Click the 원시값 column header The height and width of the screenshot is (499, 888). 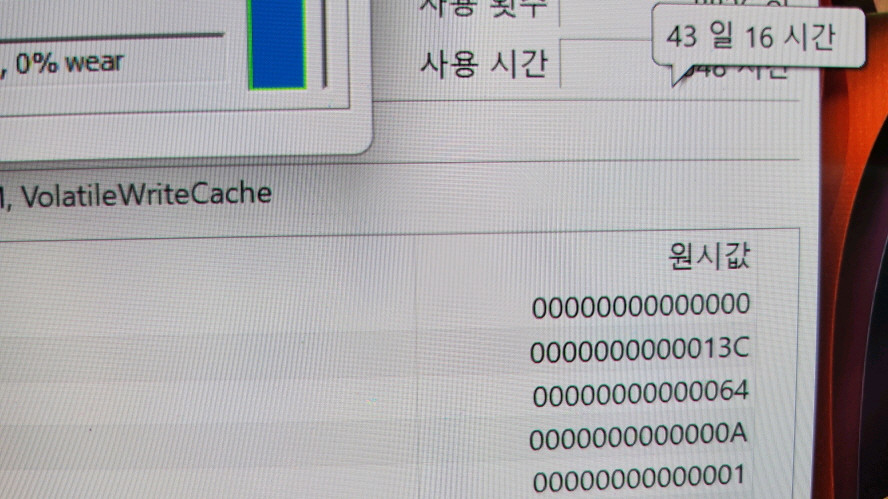709,257
